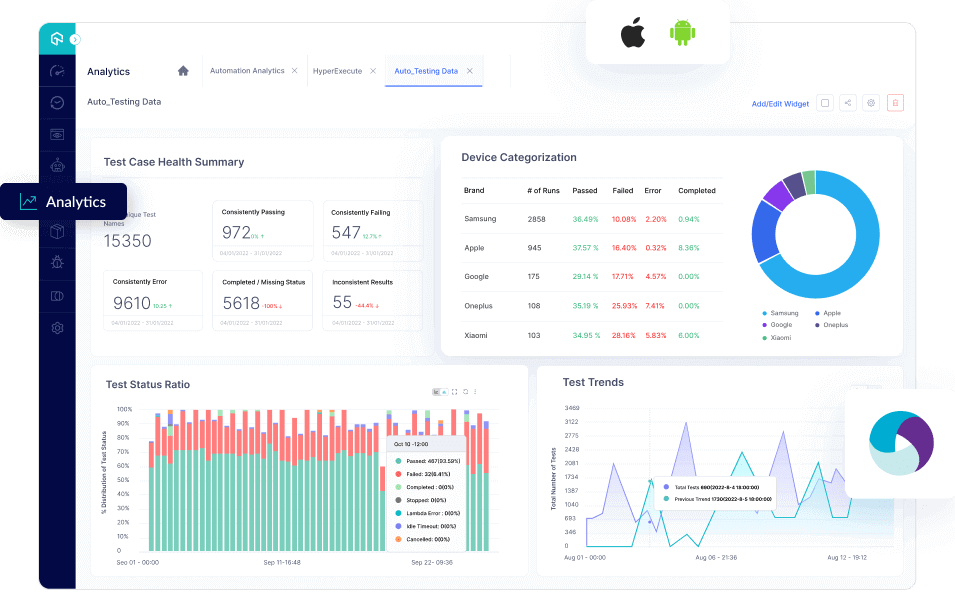This screenshot has height=611, width=955.
Task: Click the Apple platform icon in the floating card
Action: [633, 32]
